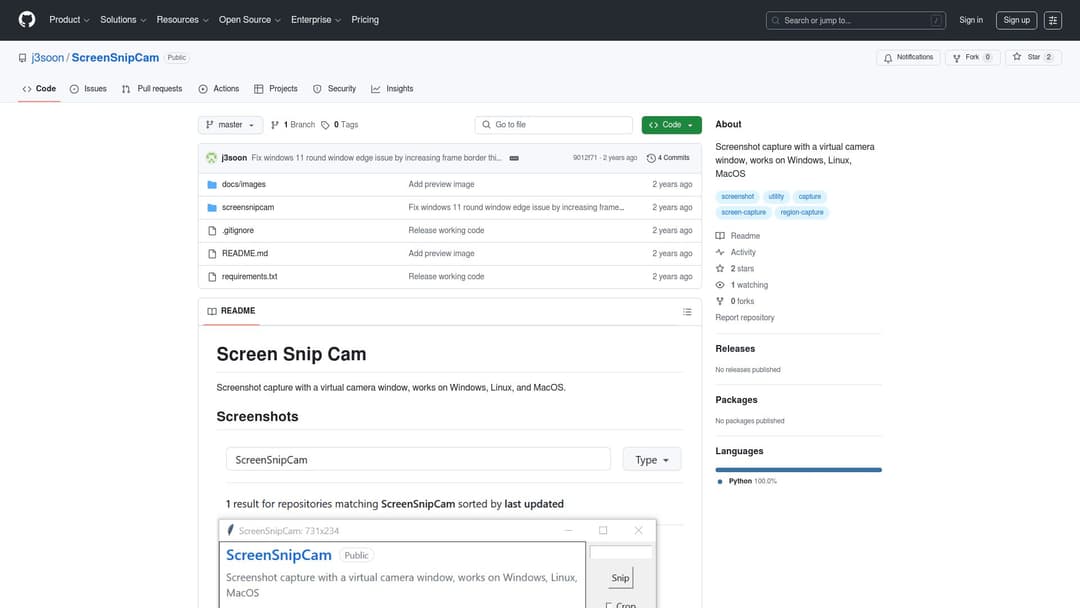This screenshot has width=1080, height=608.
Task: Click the history clock icon by 4 Commits
Action: tap(651, 158)
